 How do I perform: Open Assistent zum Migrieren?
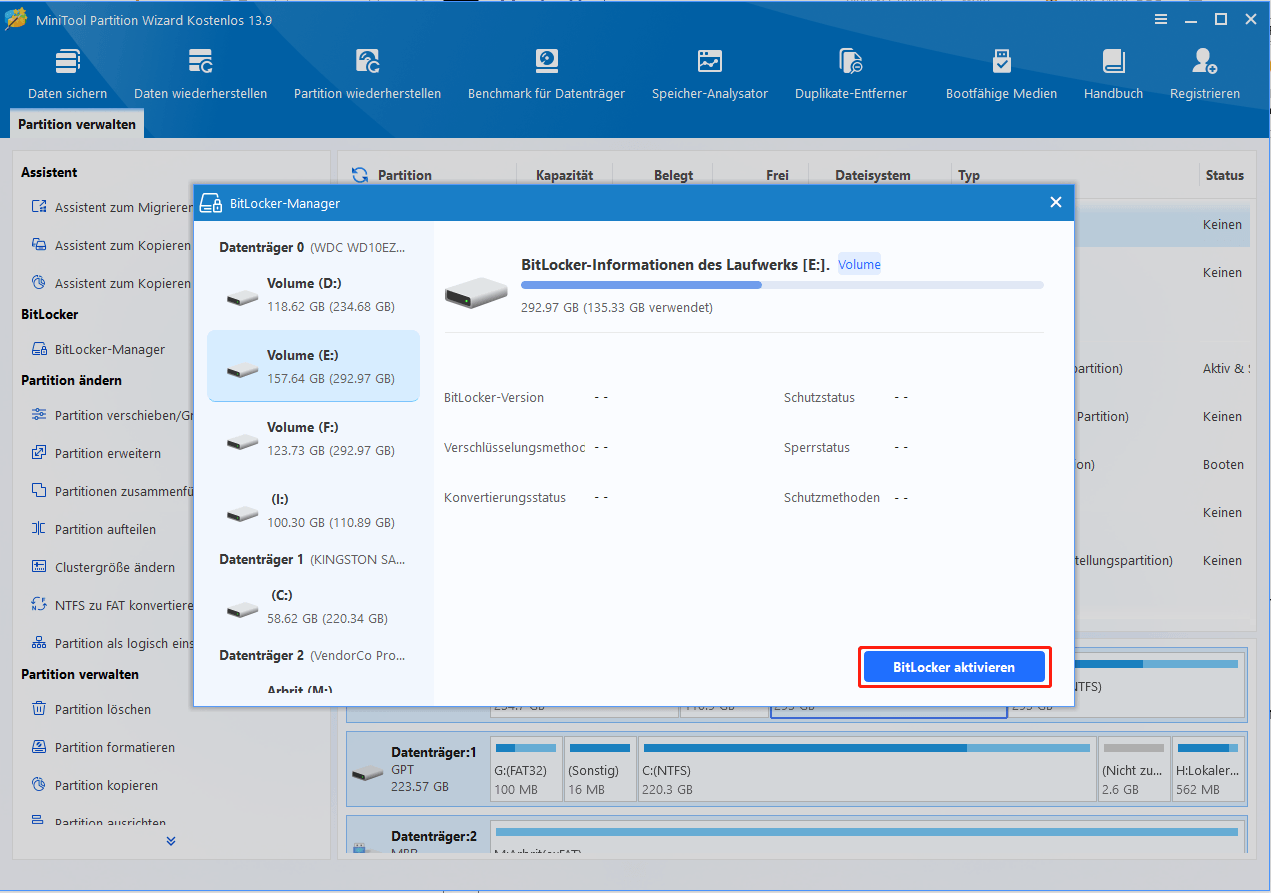click(x=112, y=207)
